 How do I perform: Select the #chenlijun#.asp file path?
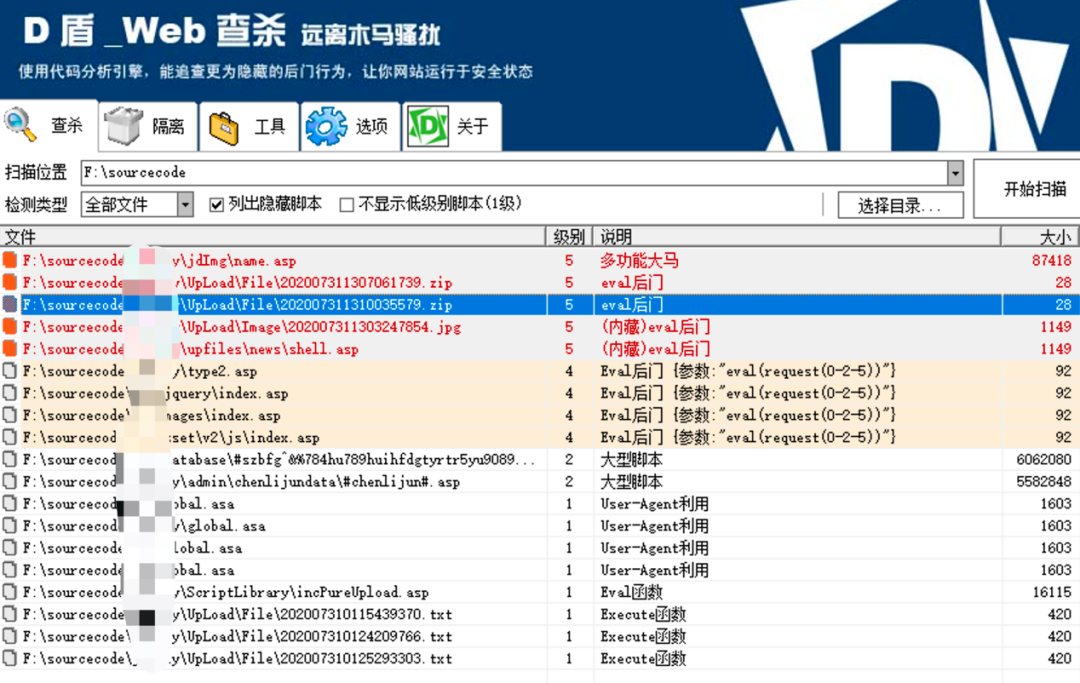point(241,481)
